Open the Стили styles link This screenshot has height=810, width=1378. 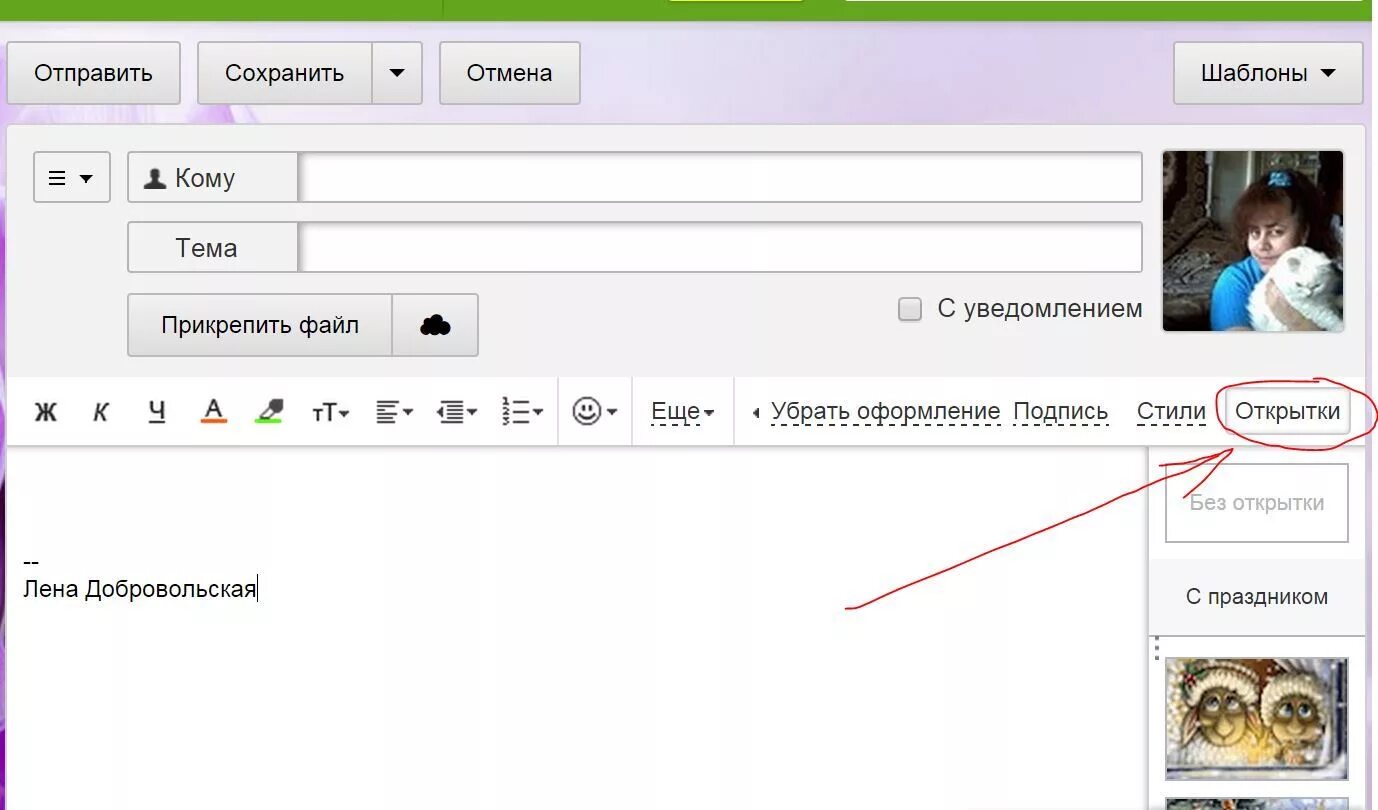click(1171, 411)
